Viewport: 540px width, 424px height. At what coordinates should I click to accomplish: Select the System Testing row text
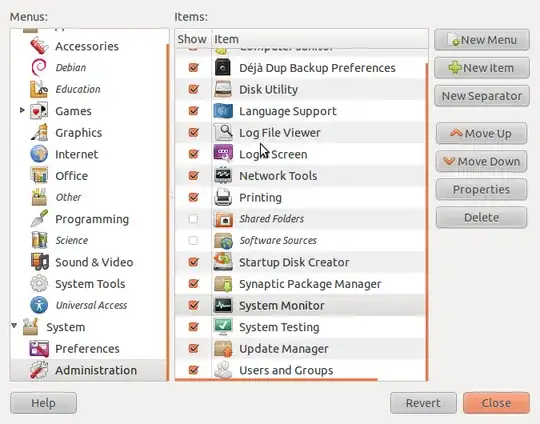point(279,327)
